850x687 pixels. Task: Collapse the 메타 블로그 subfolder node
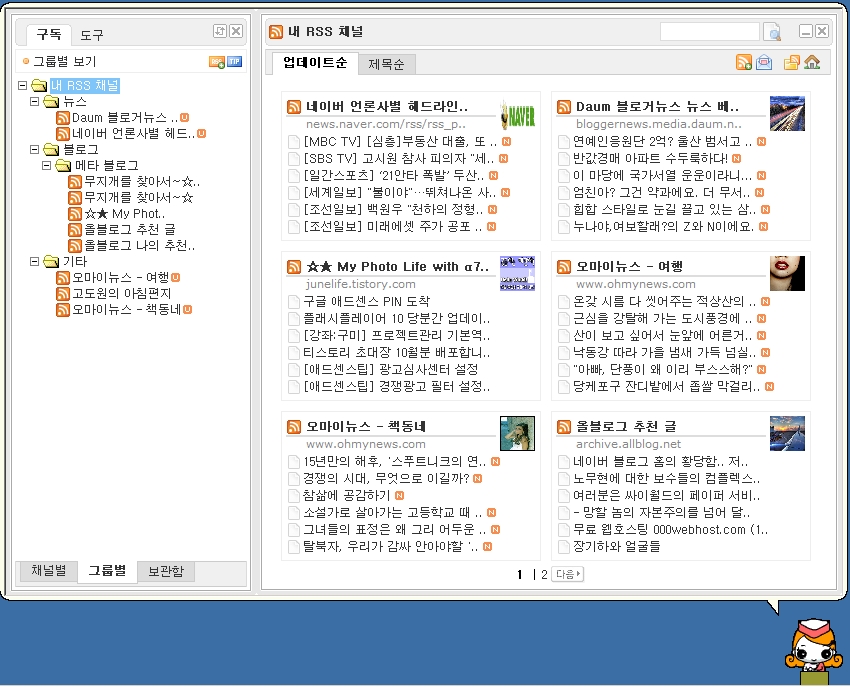click(46, 165)
